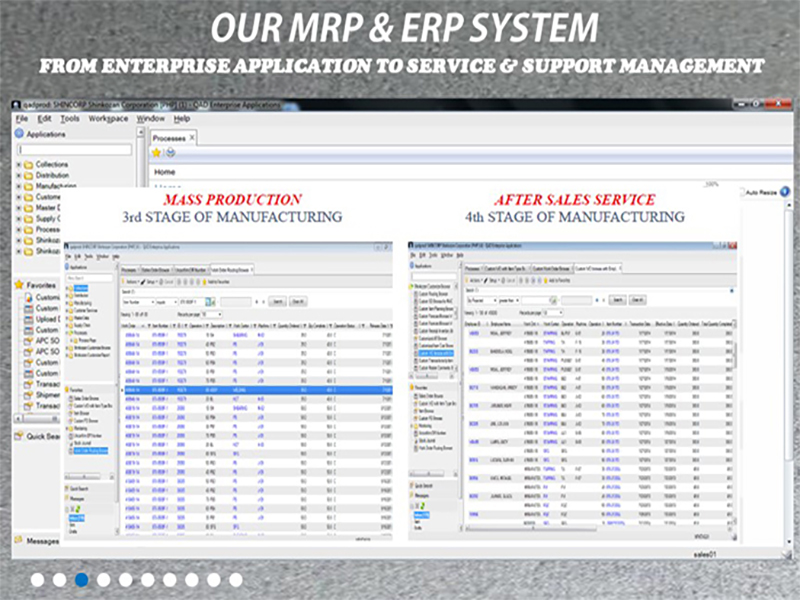Viewport: 800px width, 600px height.
Task: Expand the Distribution tree node
Action: coord(18,175)
